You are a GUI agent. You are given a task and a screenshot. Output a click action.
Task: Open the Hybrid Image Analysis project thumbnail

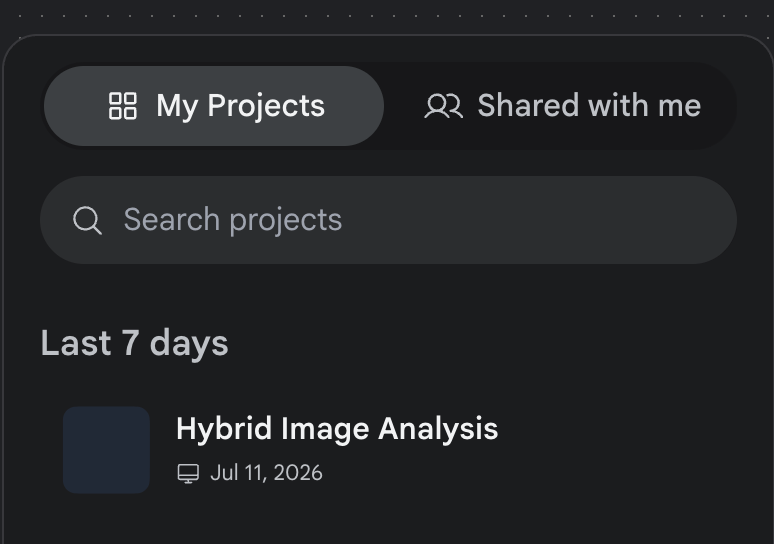coord(106,450)
